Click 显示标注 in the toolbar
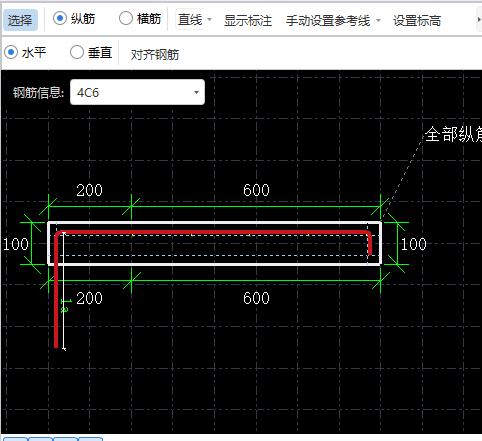 248,21
